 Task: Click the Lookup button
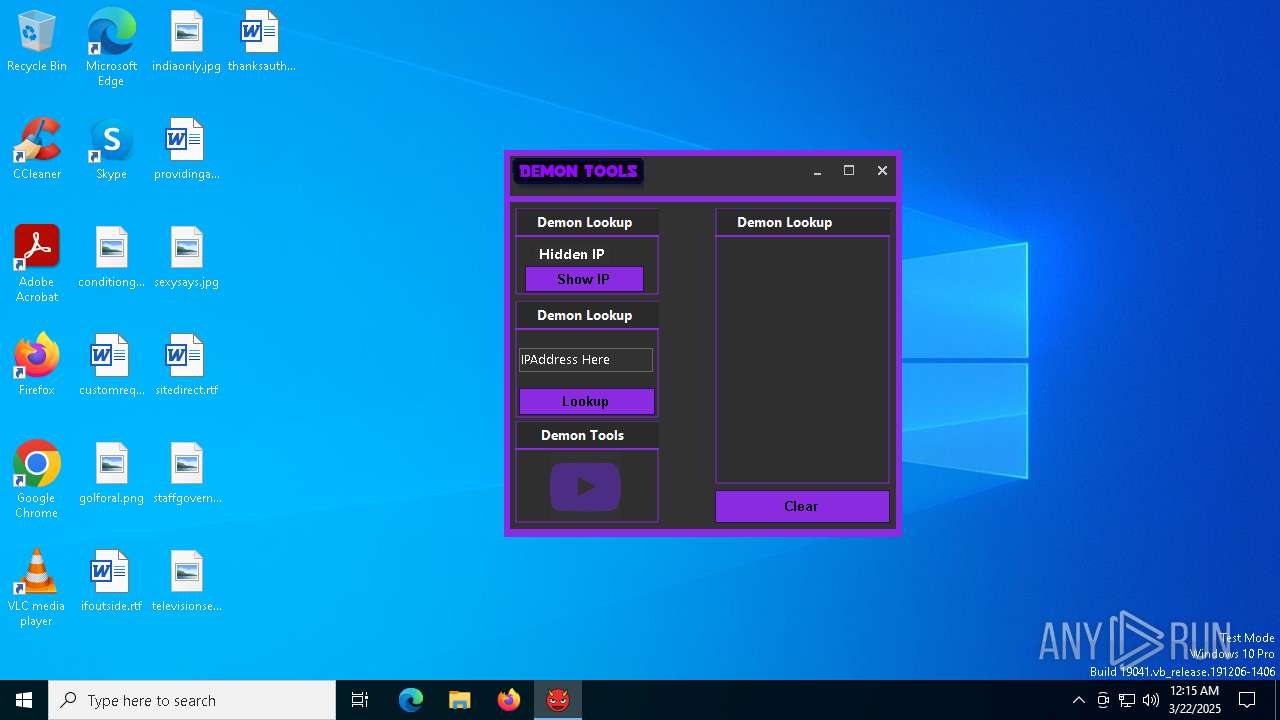[586, 401]
